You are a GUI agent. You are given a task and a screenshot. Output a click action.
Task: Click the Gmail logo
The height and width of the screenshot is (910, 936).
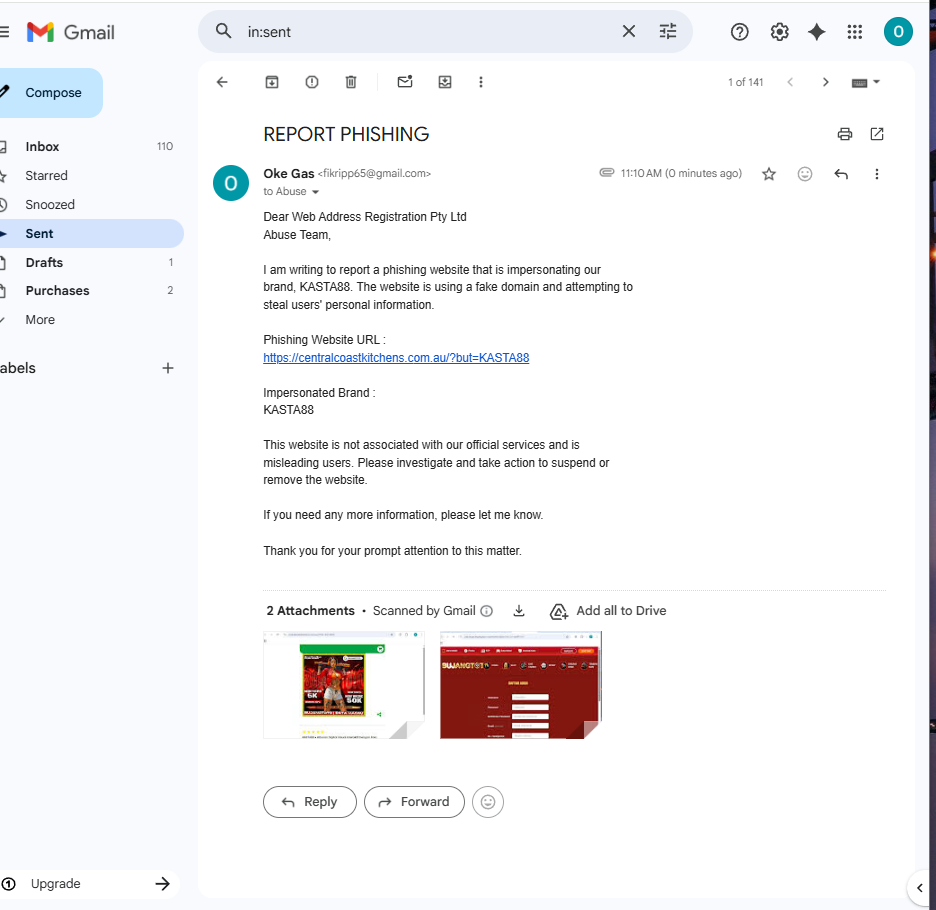coord(70,32)
